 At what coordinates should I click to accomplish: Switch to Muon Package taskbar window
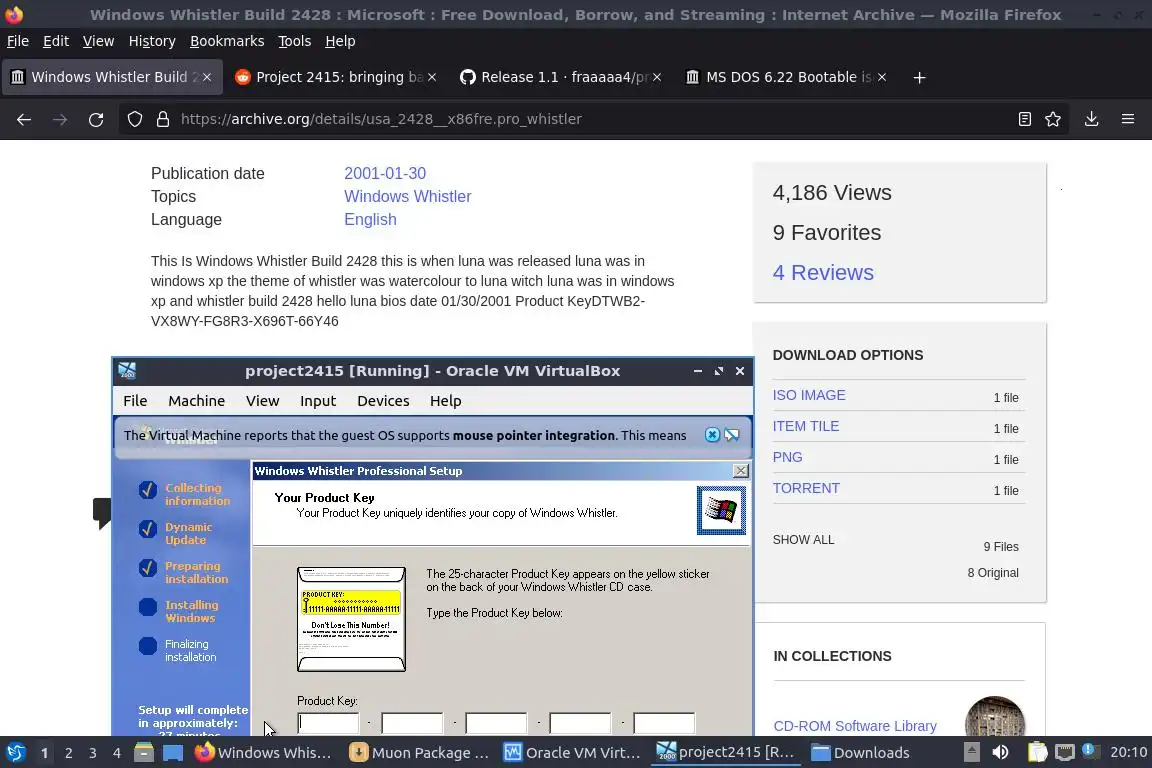[x=419, y=753]
